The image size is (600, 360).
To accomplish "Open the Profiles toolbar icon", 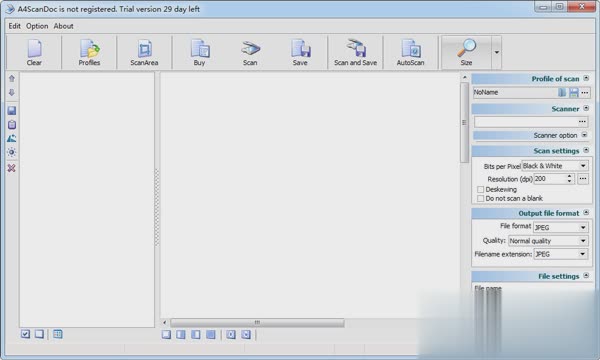I will click(89, 52).
